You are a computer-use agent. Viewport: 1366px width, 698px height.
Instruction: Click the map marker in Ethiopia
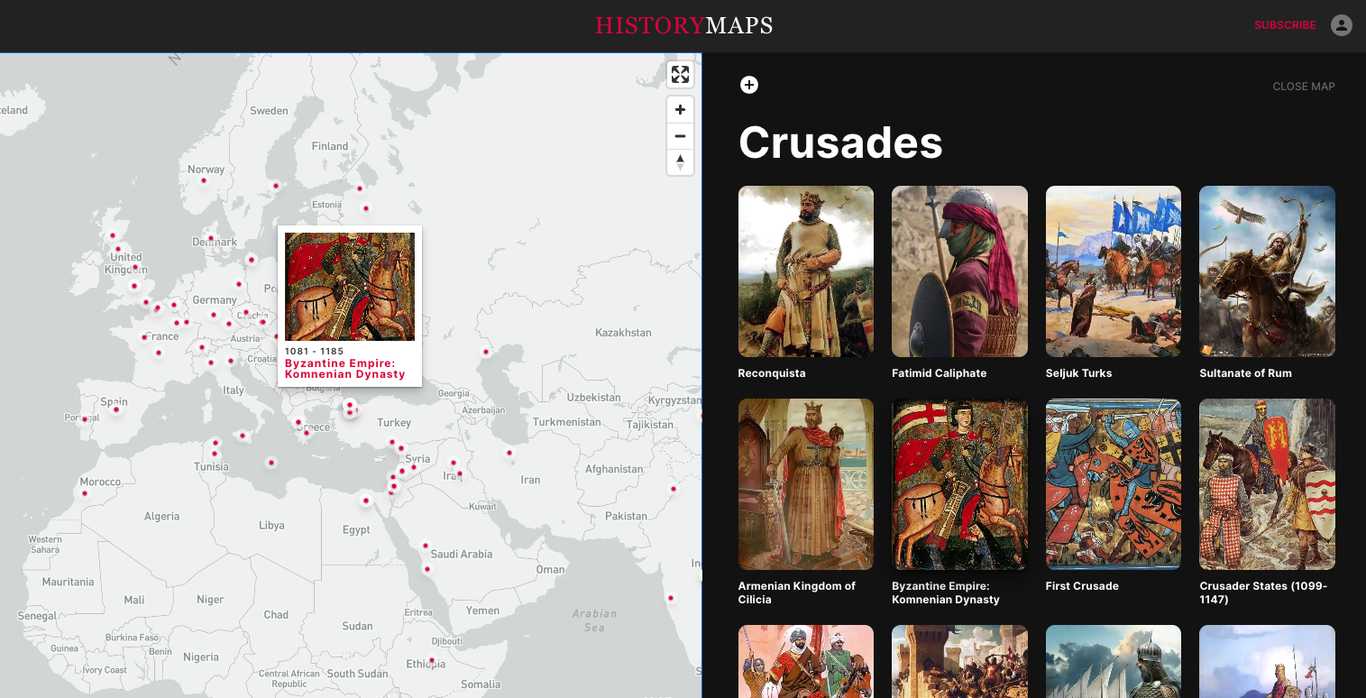coord(432,660)
